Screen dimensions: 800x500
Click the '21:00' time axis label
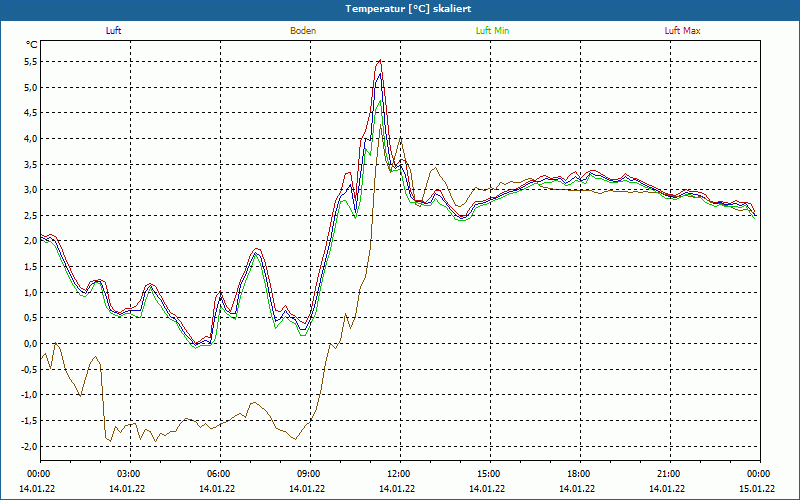670,474
